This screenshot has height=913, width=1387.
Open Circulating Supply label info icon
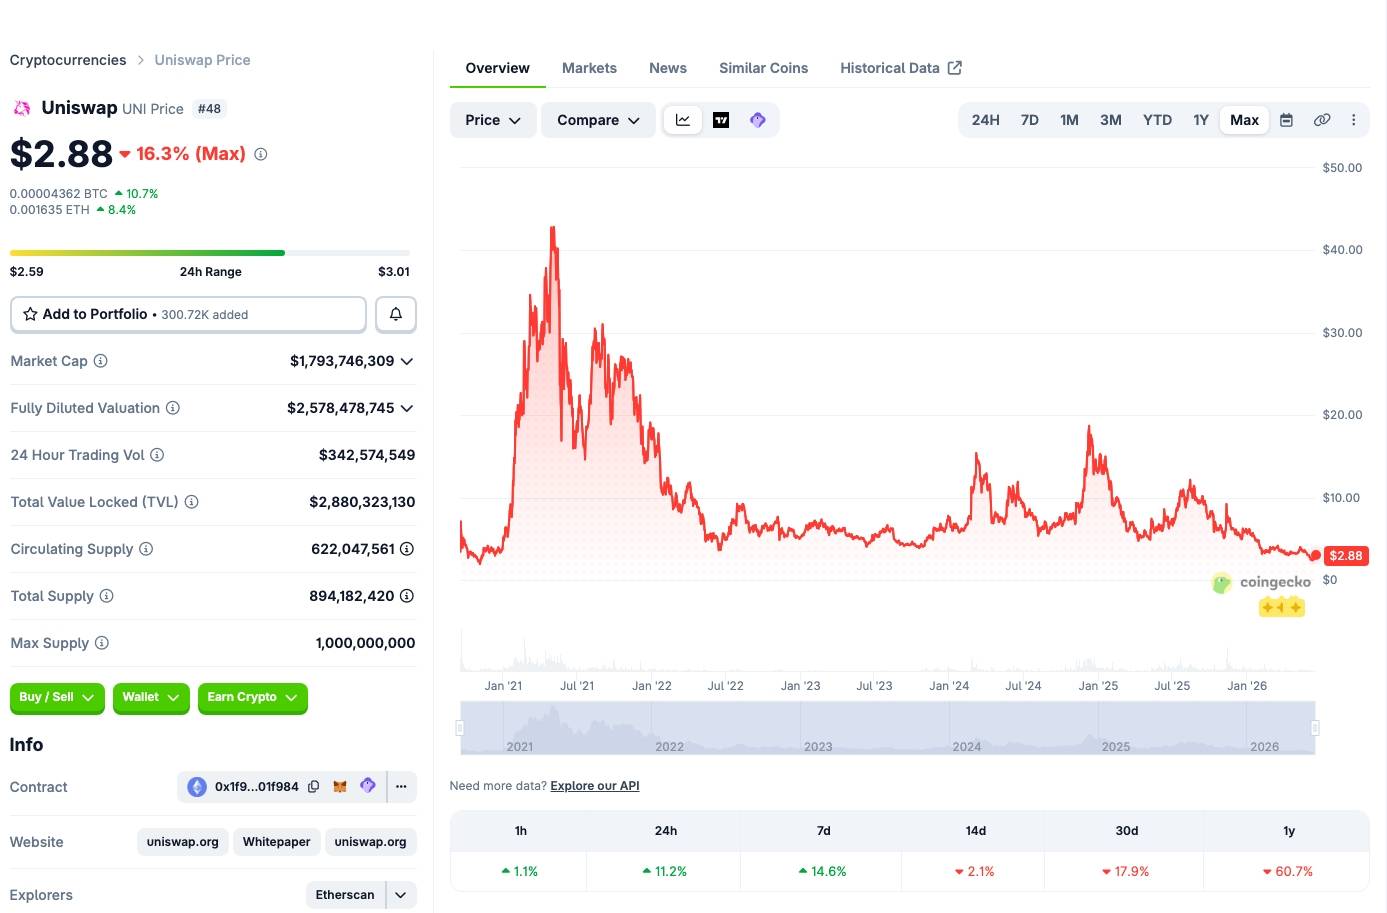pyautogui.click(x=146, y=549)
